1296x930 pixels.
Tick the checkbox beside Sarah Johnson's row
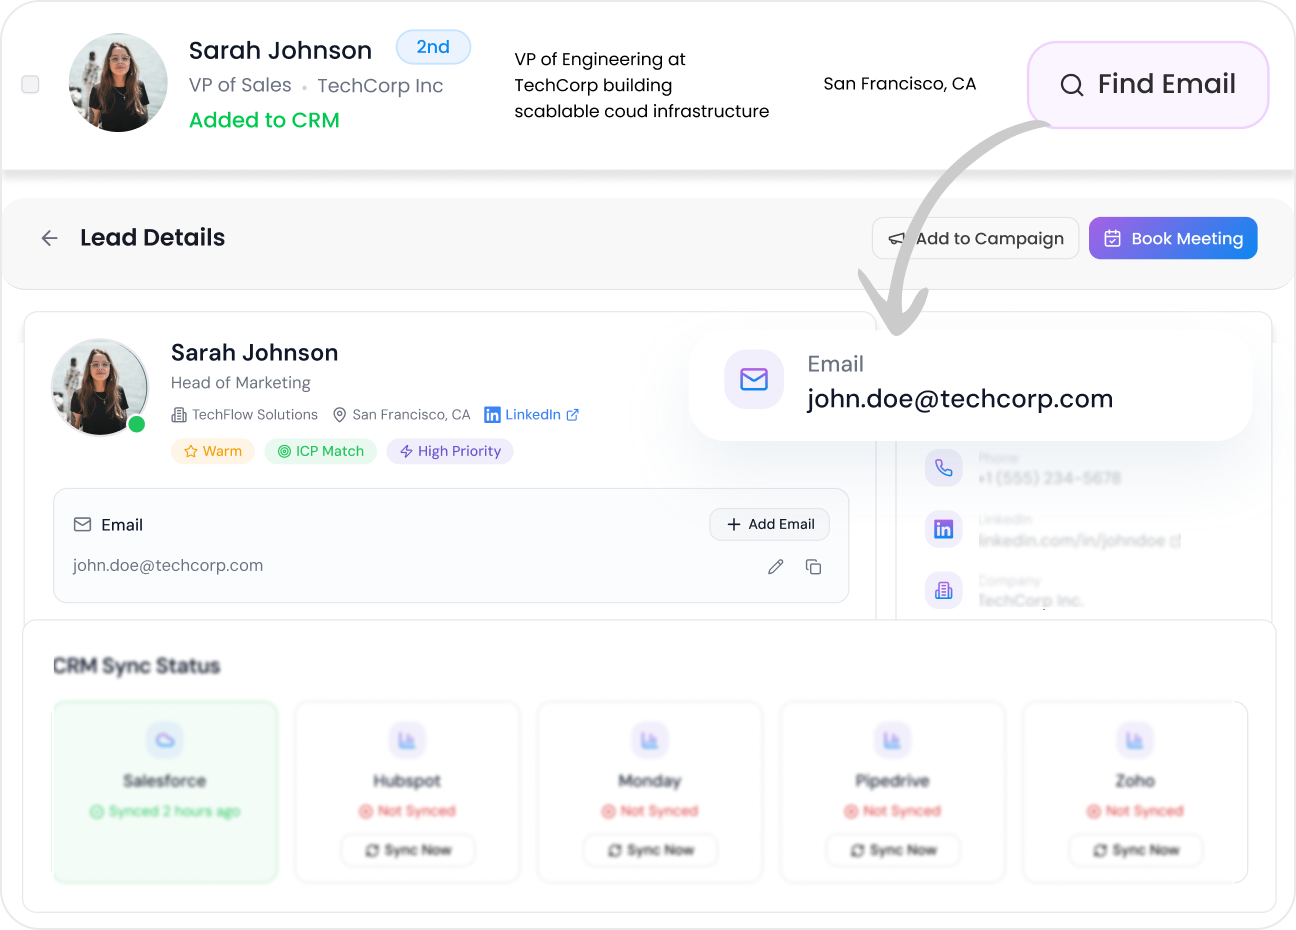31,84
